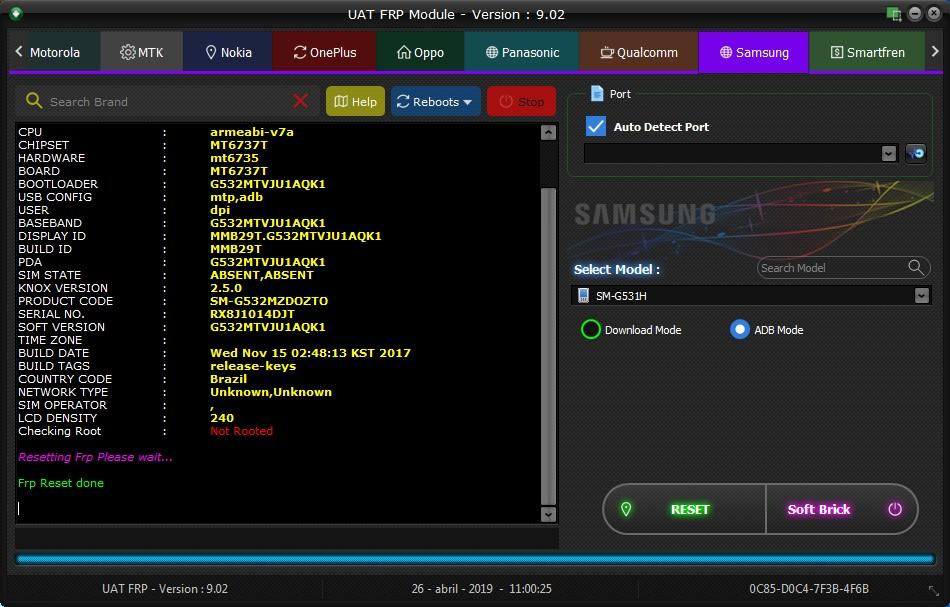Click the magnifier icon in Search Brand field

(x=34, y=101)
